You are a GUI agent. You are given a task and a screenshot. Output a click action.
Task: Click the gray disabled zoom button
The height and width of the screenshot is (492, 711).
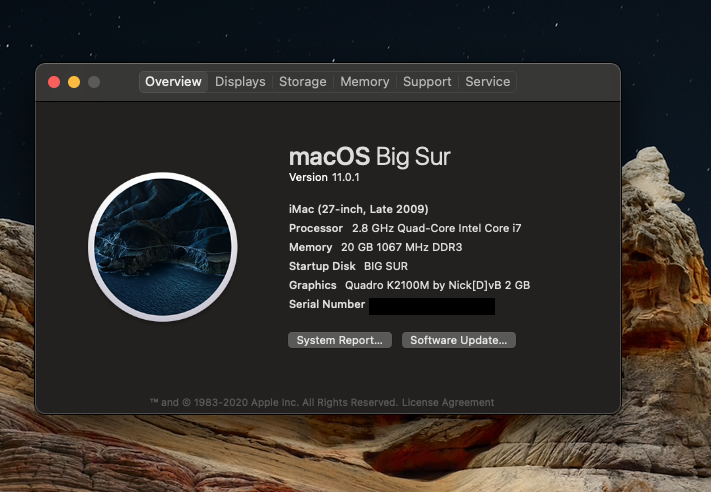[94, 82]
